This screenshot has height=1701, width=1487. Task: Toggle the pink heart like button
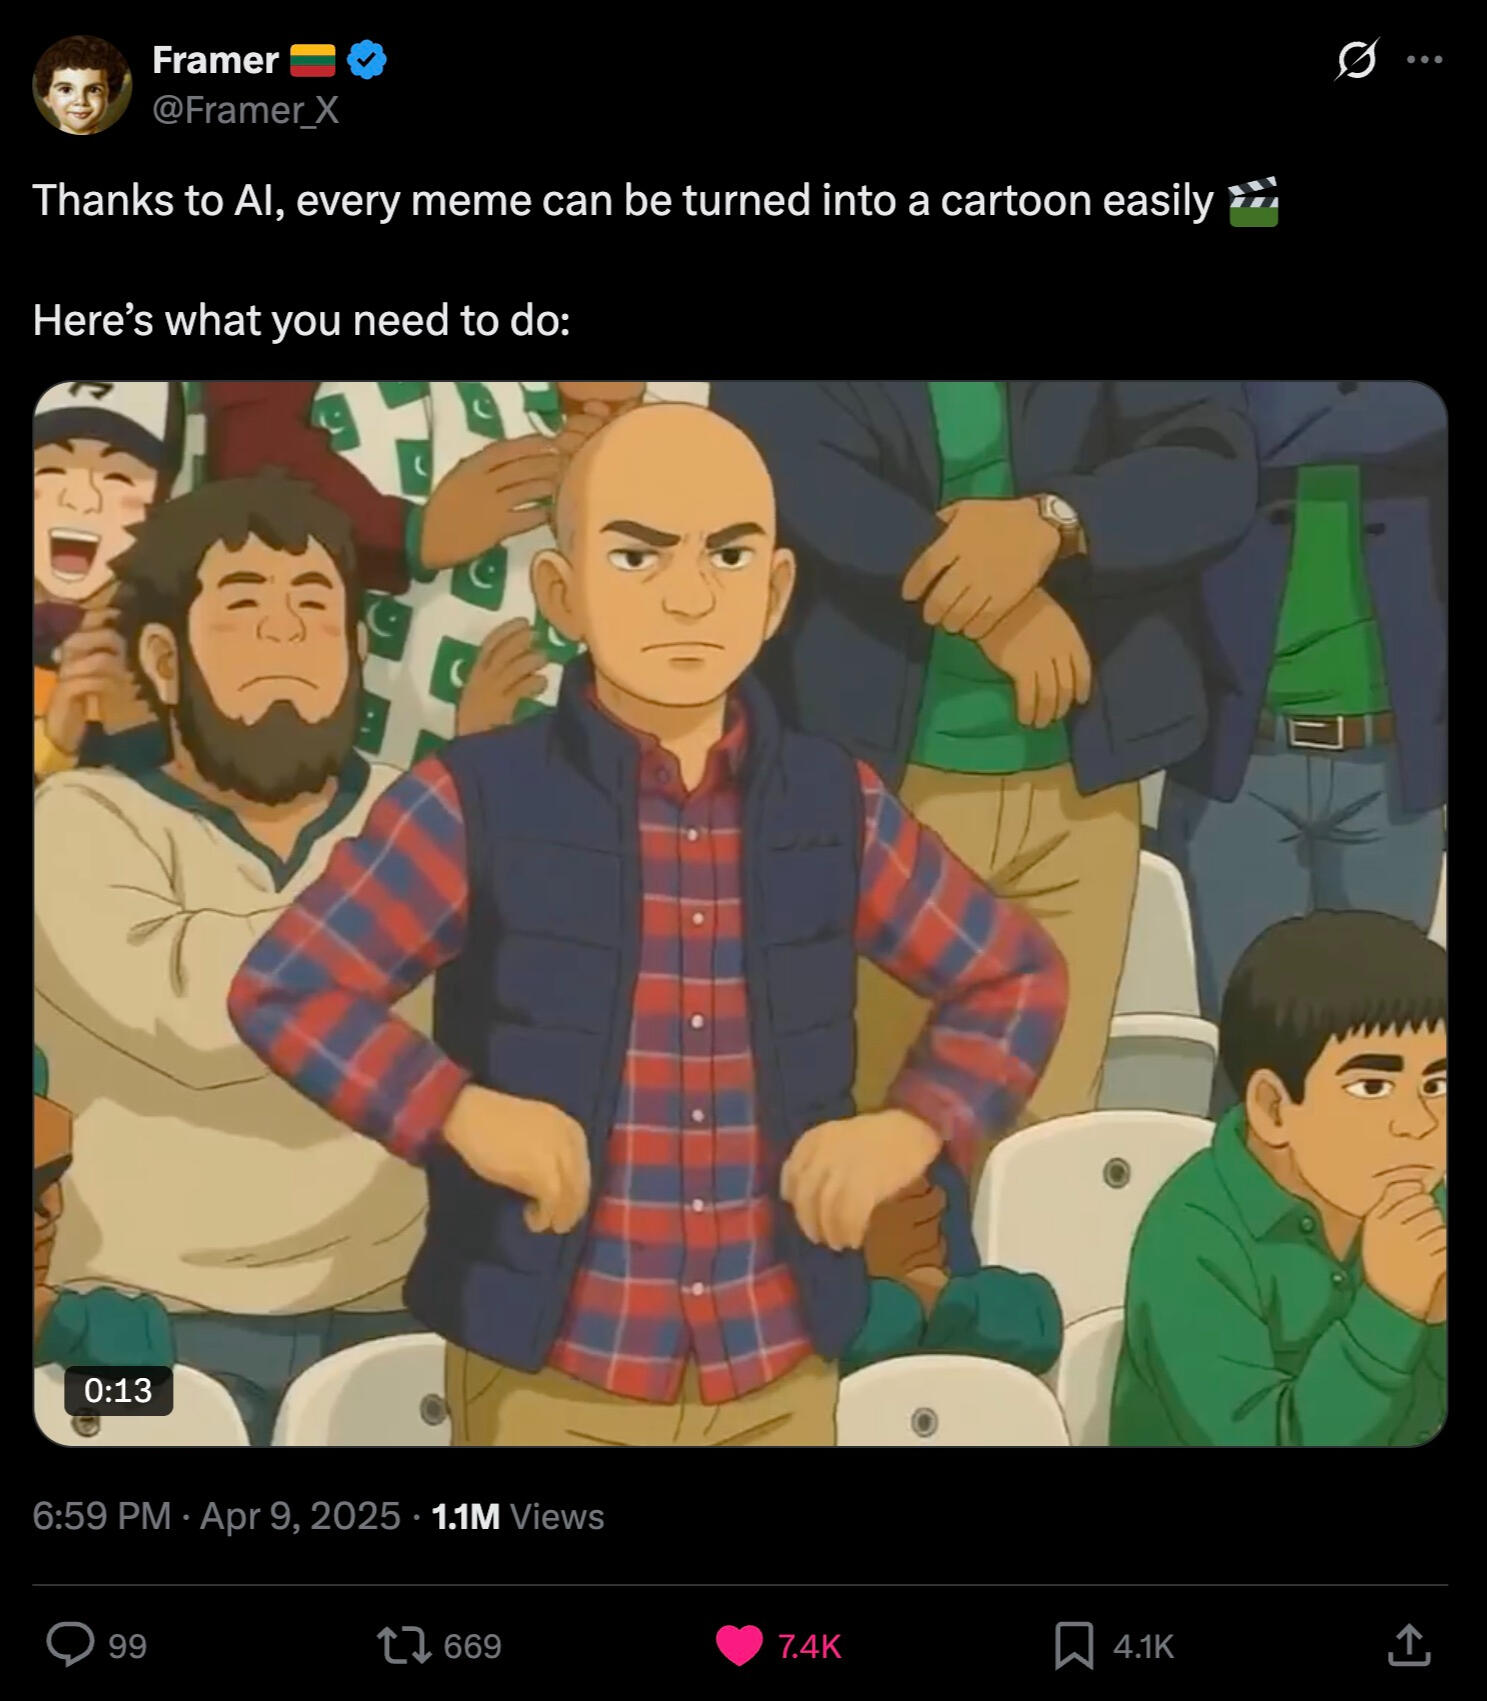740,1645
